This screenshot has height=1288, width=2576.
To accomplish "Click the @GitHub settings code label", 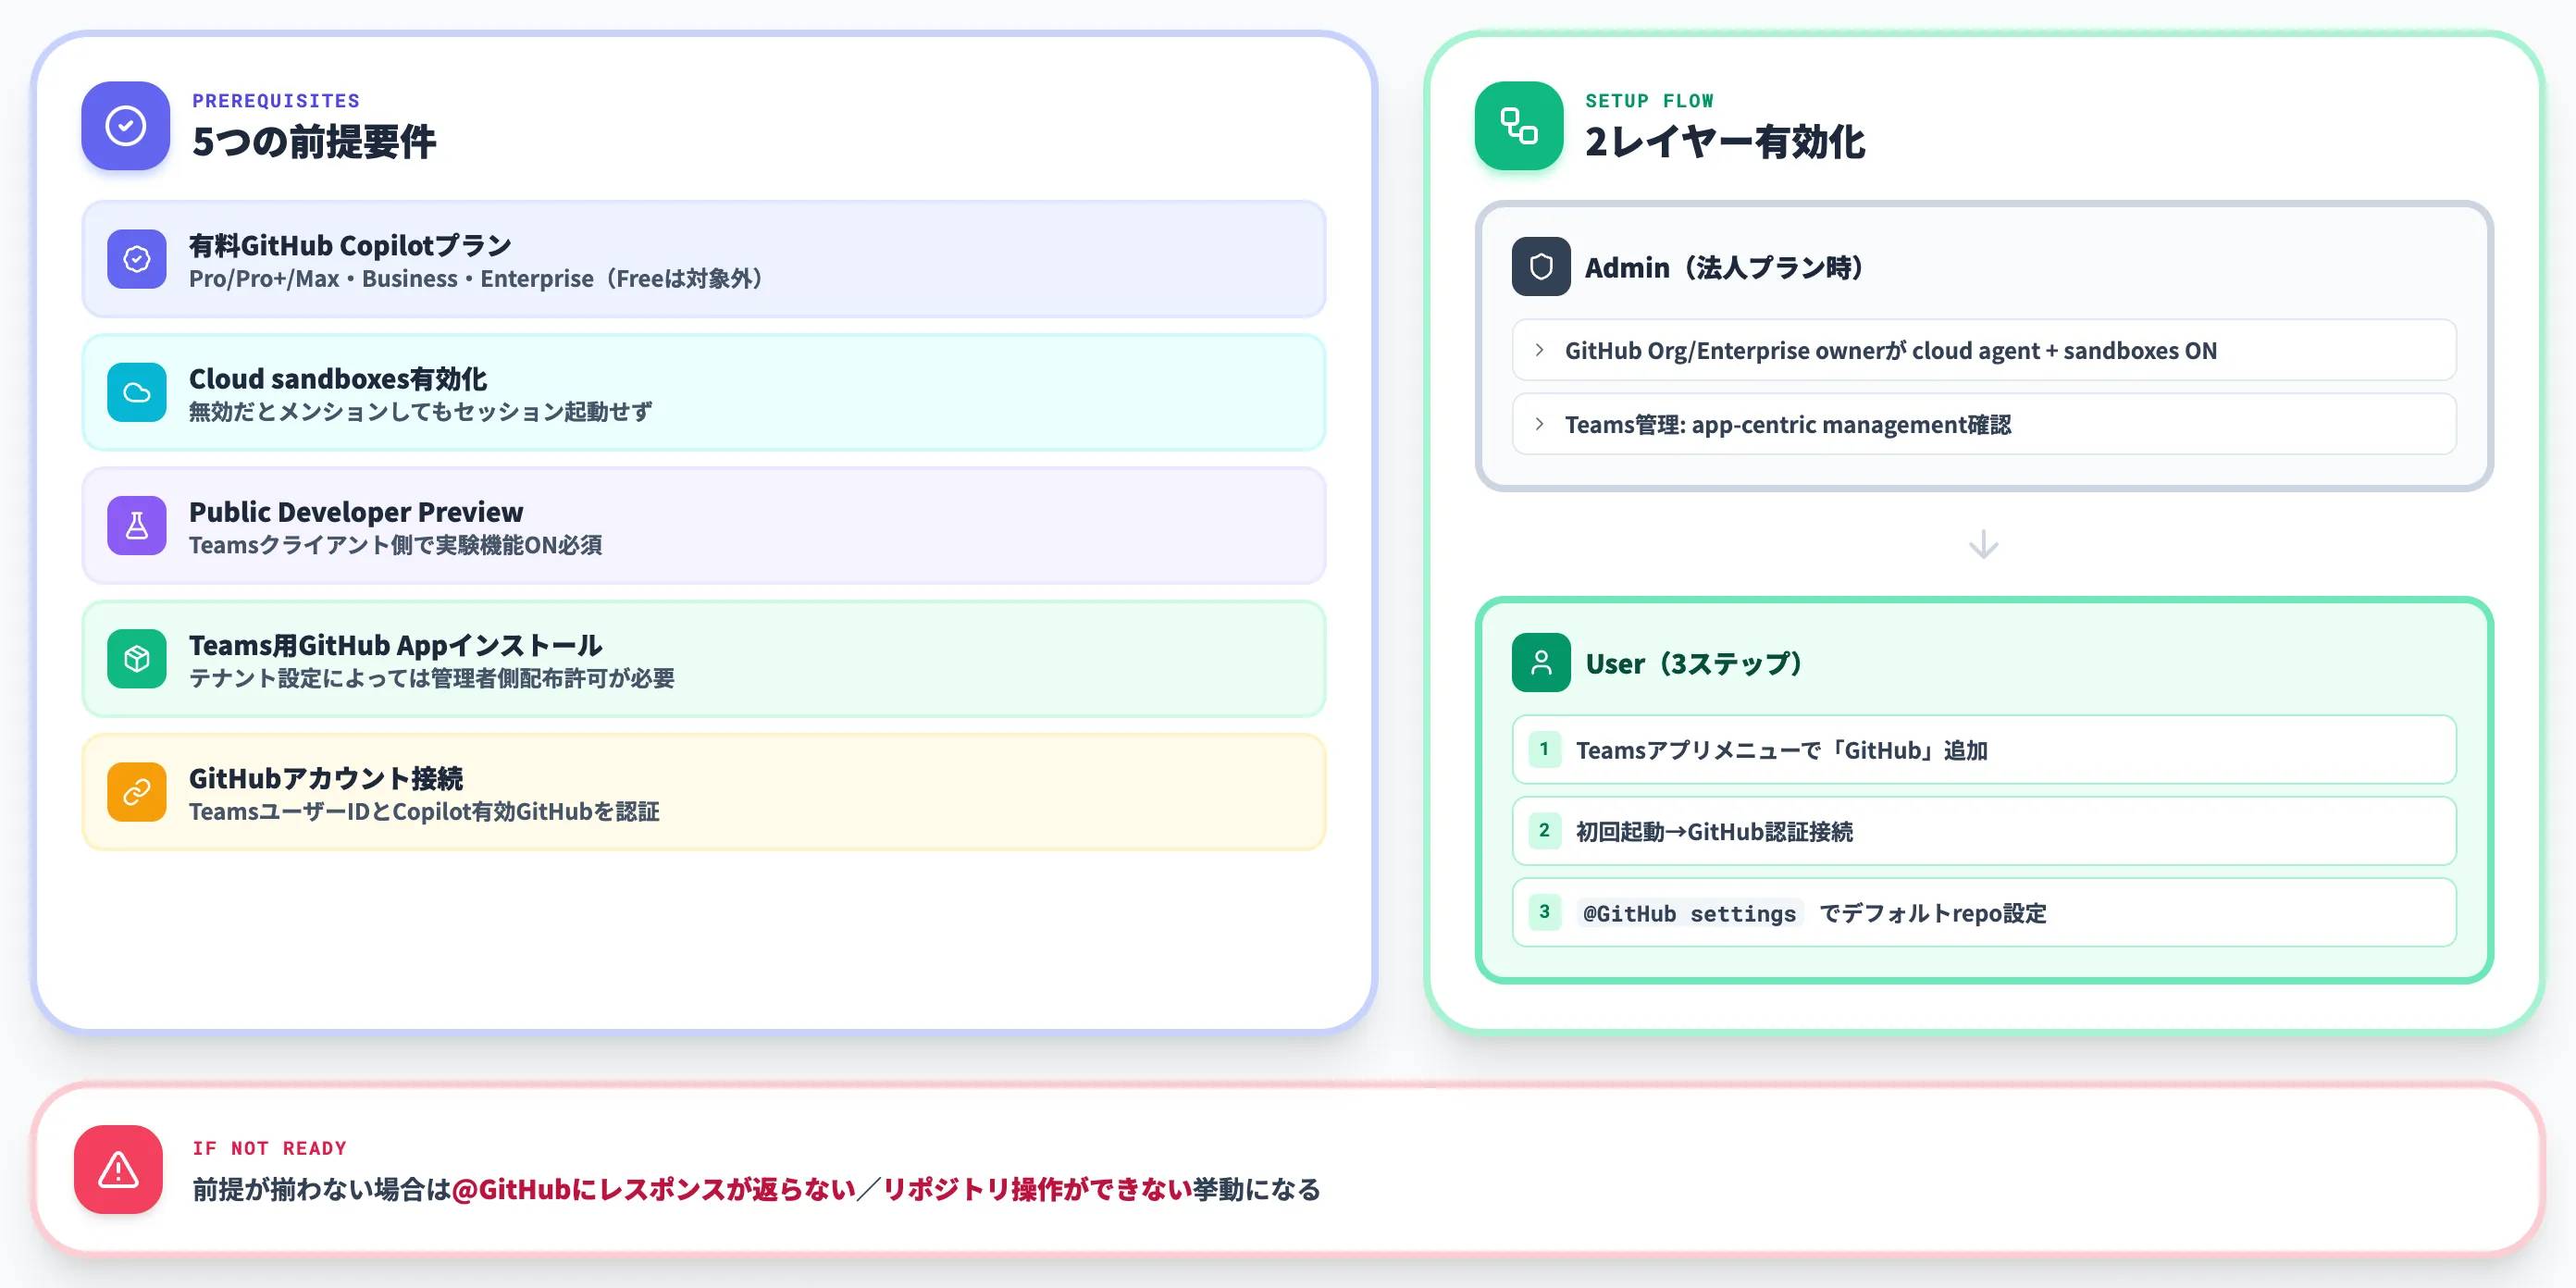I will coord(1690,913).
